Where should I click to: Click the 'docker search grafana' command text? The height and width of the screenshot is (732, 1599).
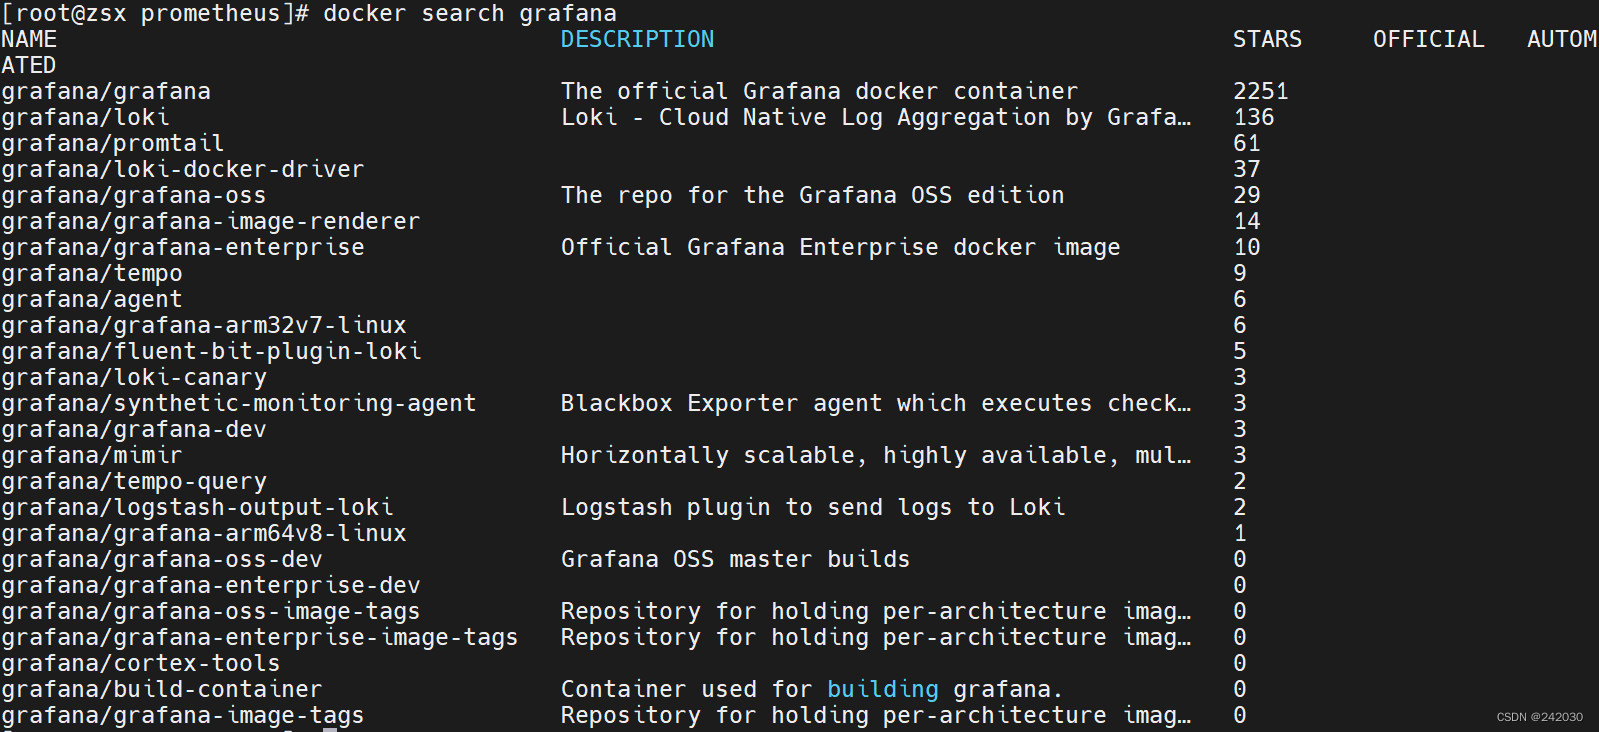point(470,14)
